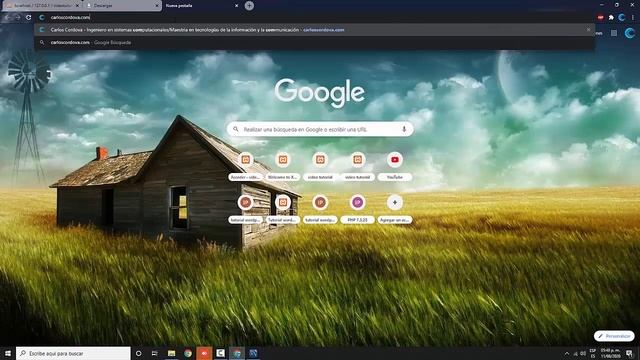Open Task View from the taskbar
Viewport: 640px width, 360px height.
coord(155,353)
